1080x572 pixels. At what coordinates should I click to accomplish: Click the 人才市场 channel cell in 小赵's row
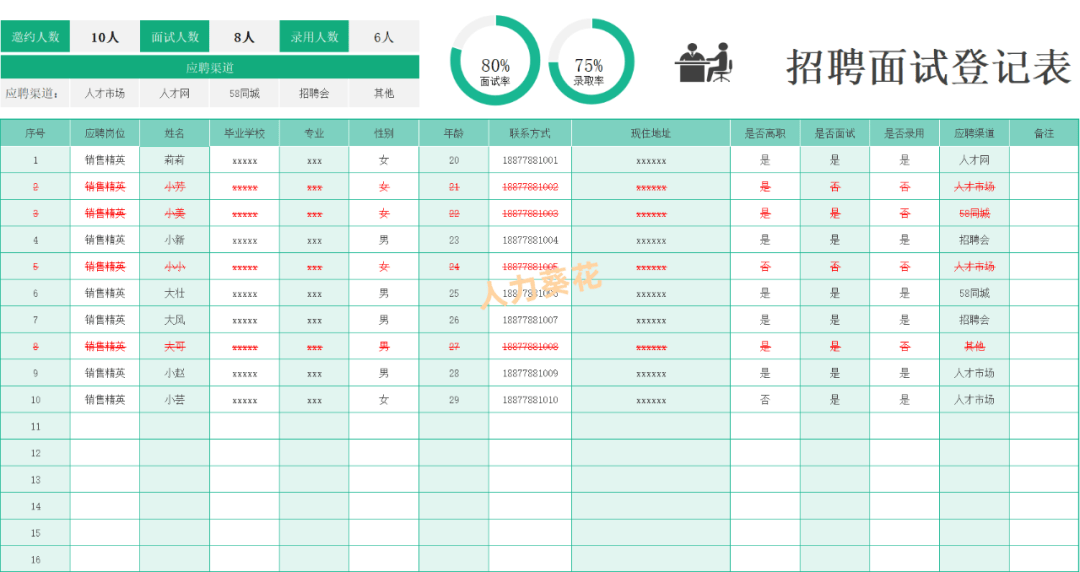974,374
